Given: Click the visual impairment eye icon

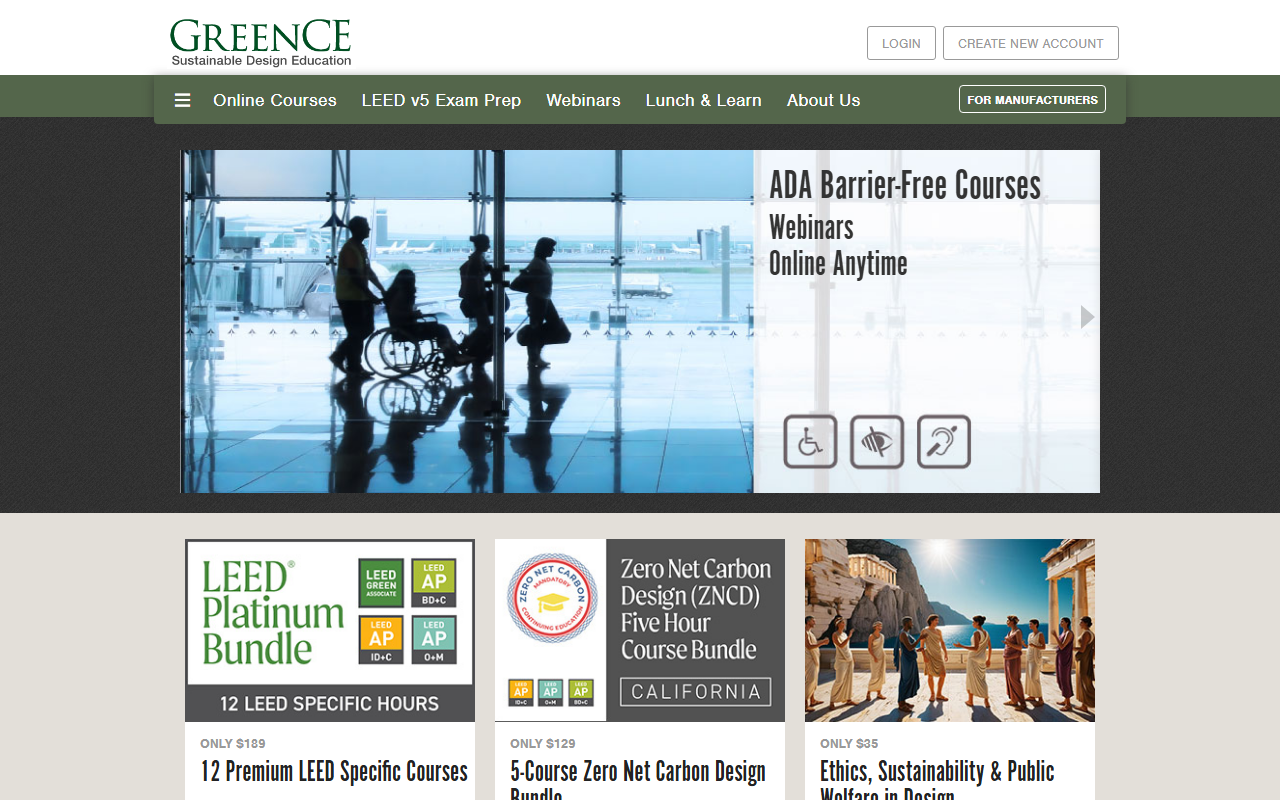Looking at the screenshot, I should 877,441.
